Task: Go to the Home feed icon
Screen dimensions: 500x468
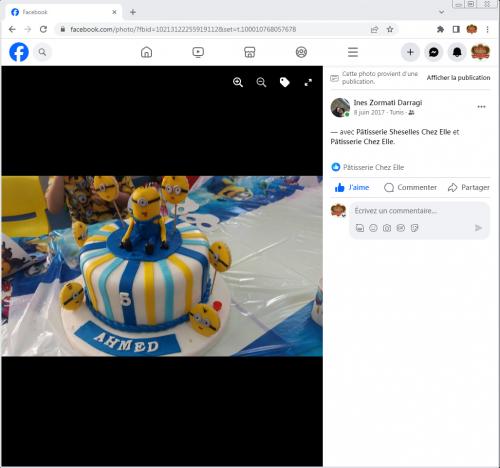Action: [x=146, y=52]
